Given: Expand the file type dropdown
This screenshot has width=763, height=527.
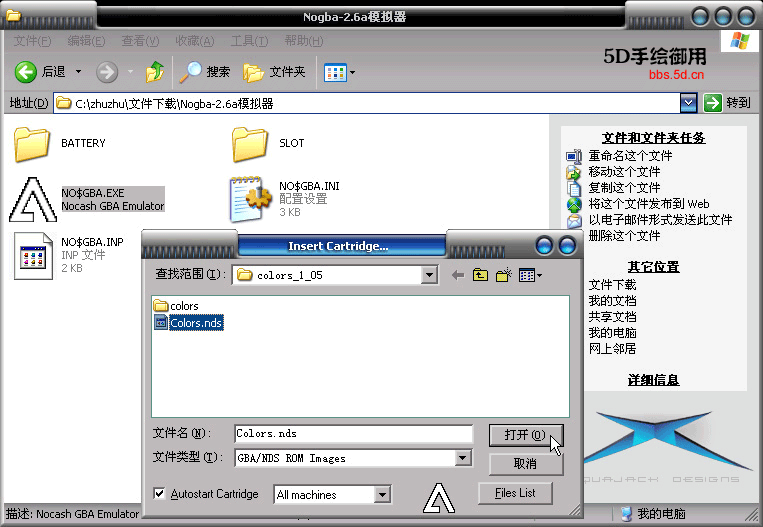Looking at the screenshot, I should pos(463,458).
